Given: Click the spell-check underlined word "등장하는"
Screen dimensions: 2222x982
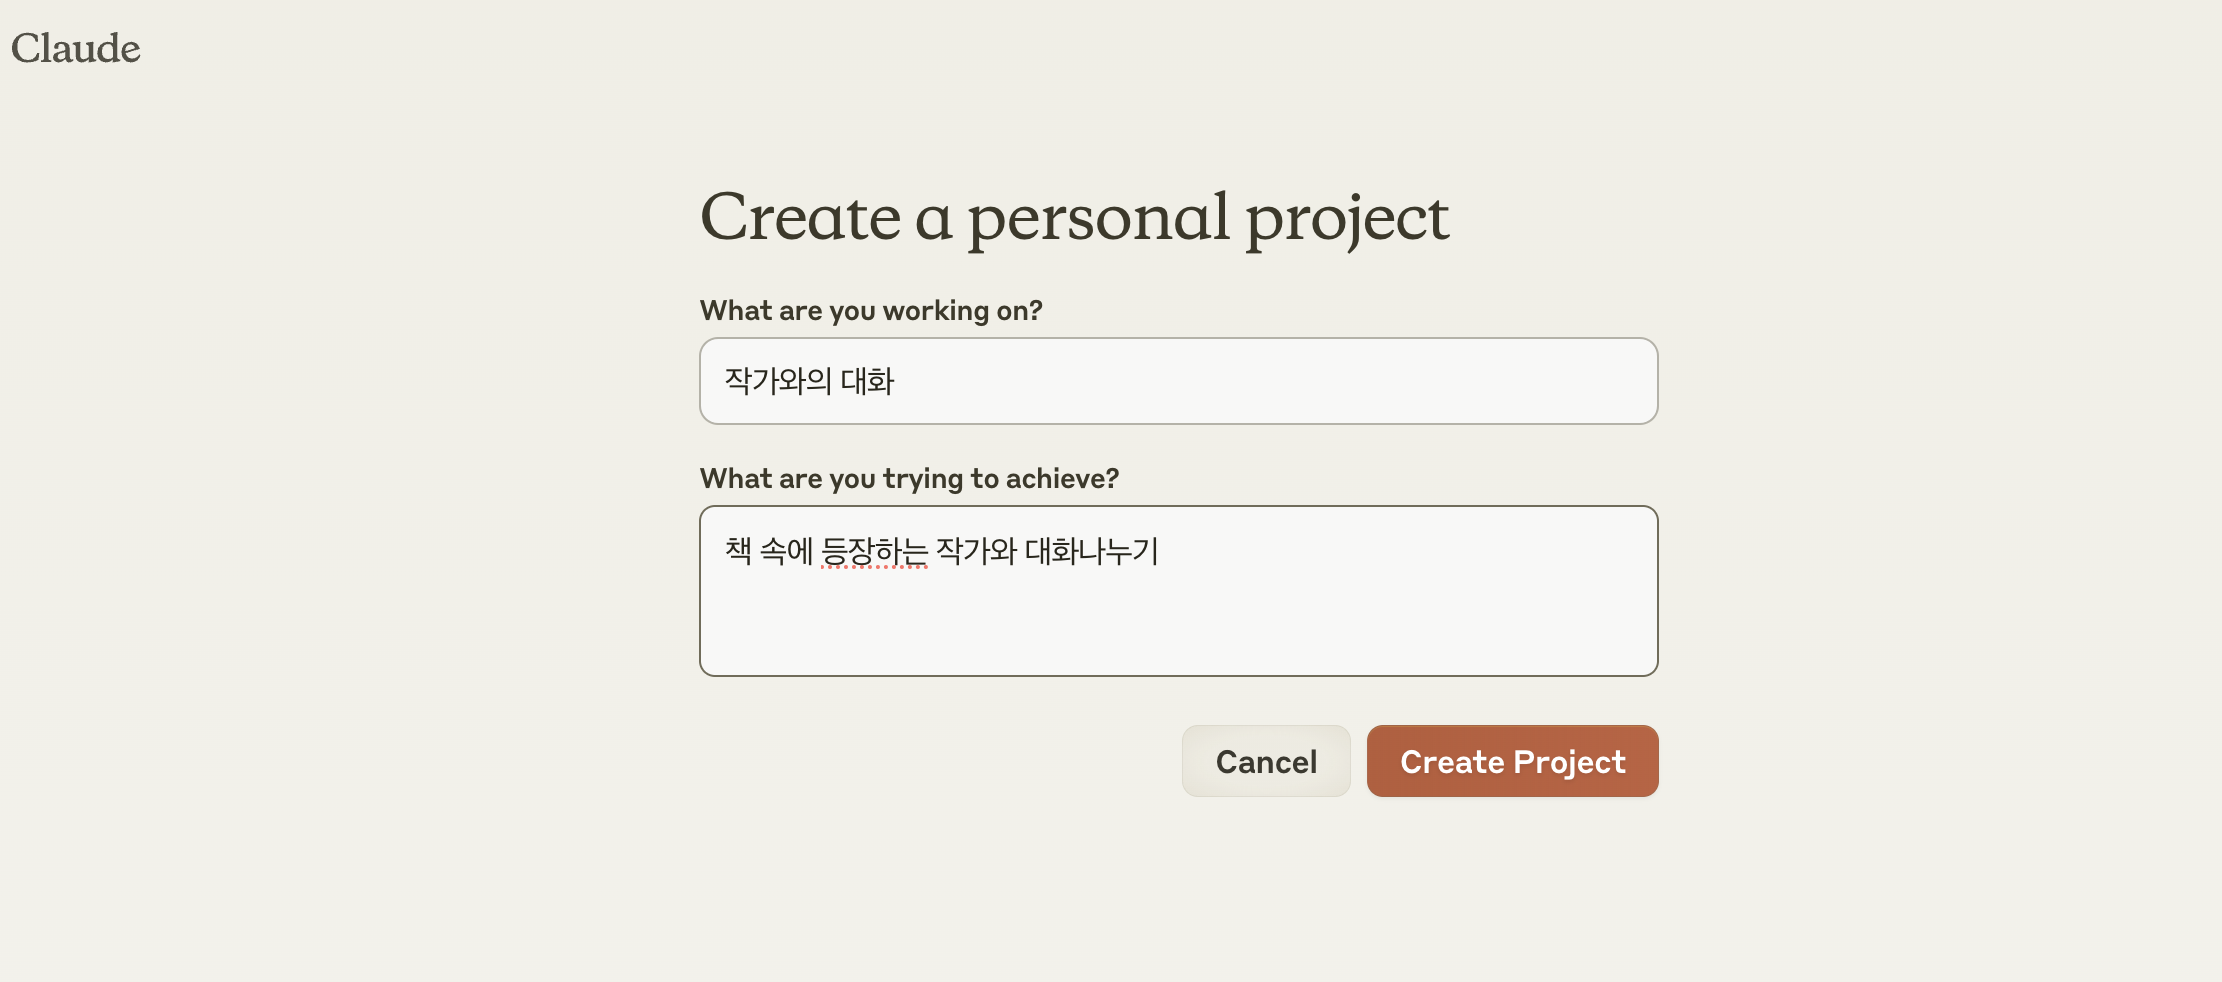Looking at the screenshot, I should coord(874,551).
